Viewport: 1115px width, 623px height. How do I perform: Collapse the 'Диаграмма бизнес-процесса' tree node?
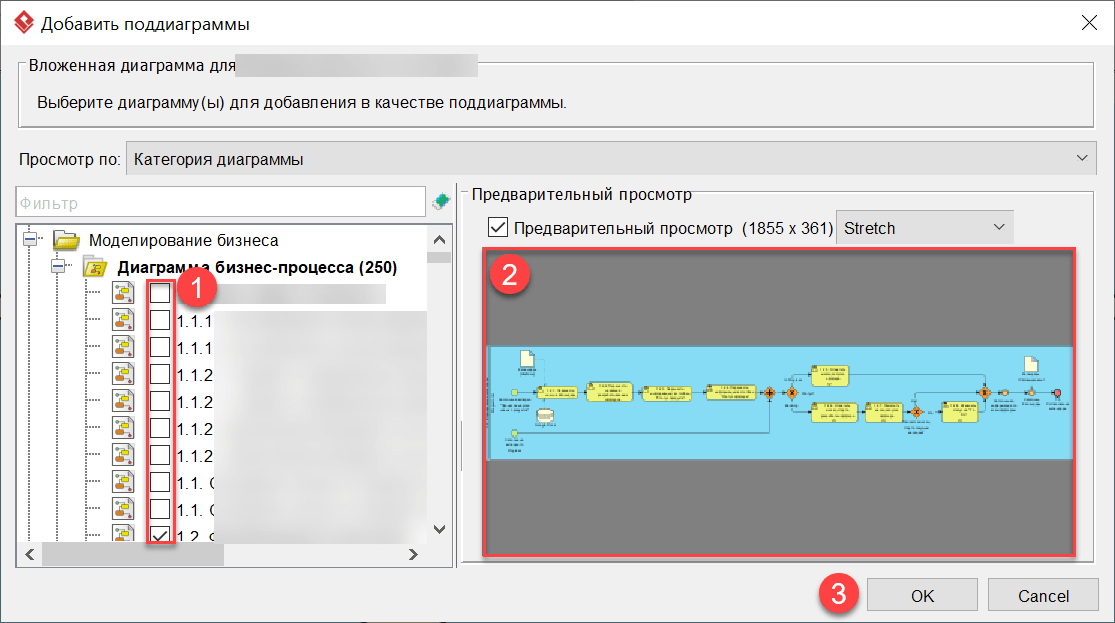[x=60, y=267]
